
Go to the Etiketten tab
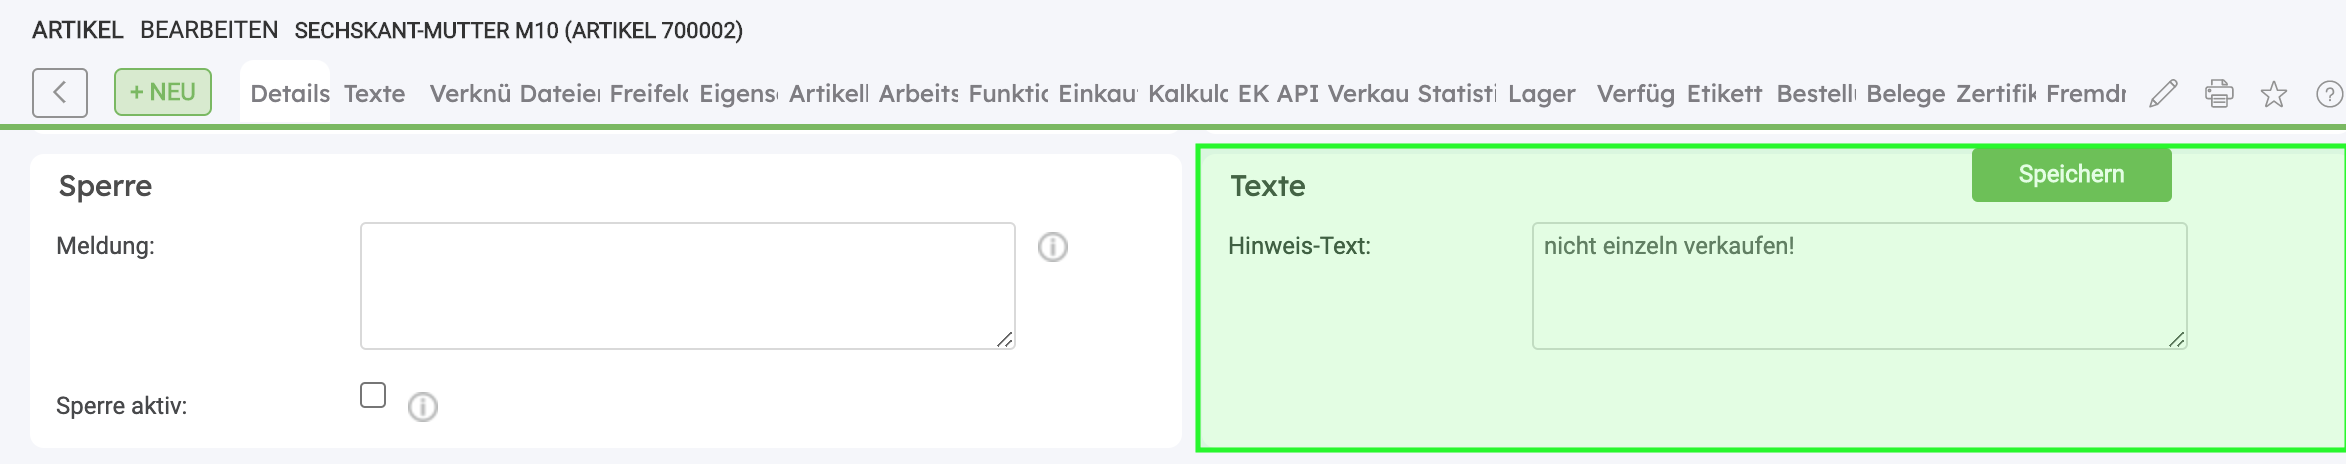click(x=1724, y=94)
